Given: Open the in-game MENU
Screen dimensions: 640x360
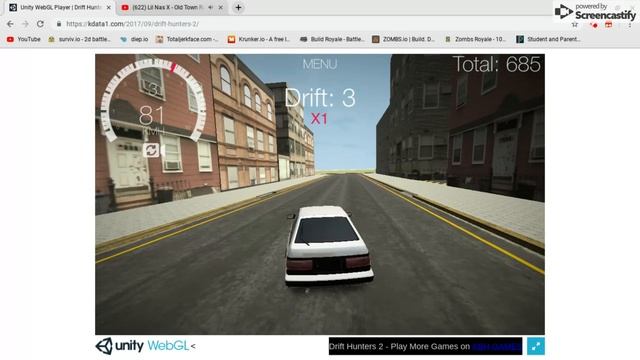Looking at the screenshot, I should point(320,64).
